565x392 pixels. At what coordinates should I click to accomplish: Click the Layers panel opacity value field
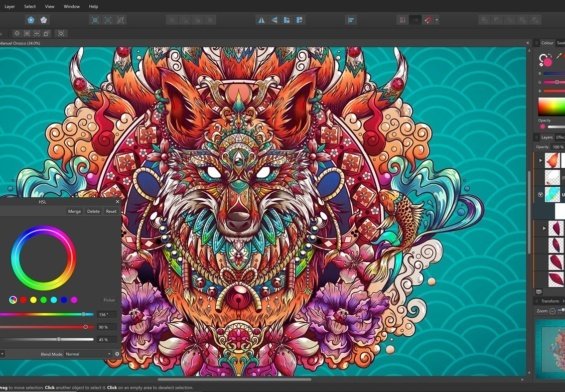click(558, 147)
